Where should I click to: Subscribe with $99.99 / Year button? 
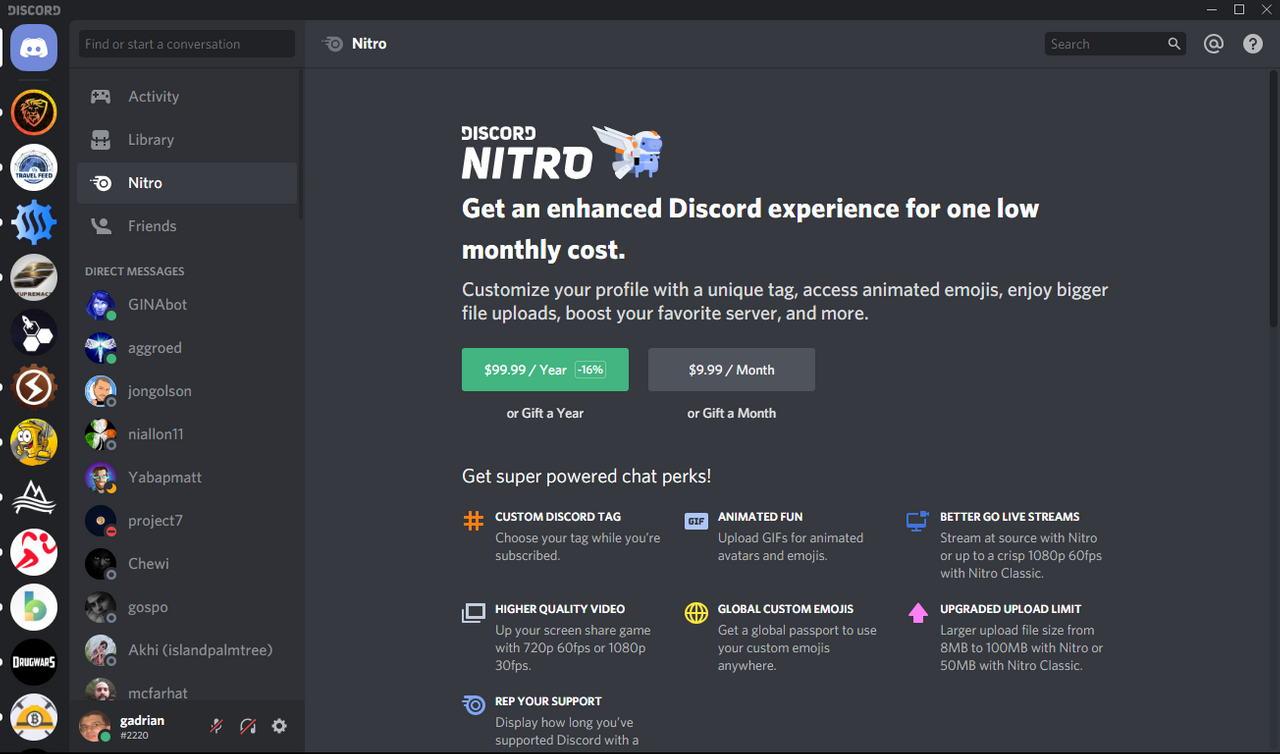click(545, 370)
